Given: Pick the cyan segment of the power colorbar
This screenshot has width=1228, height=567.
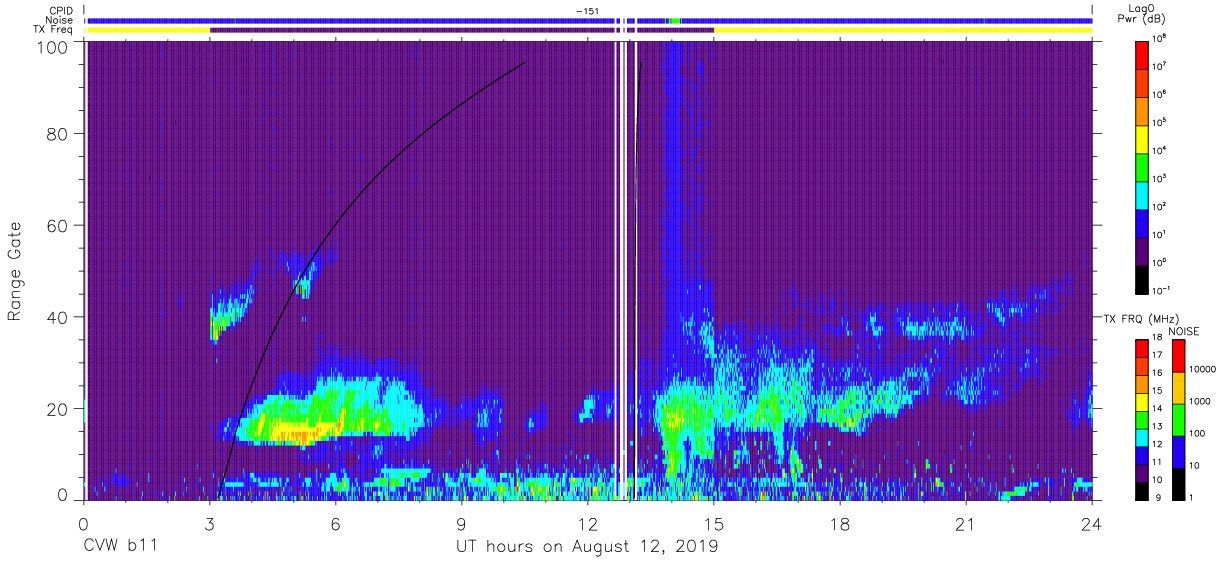Looking at the screenshot, I should (x=1142, y=195).
